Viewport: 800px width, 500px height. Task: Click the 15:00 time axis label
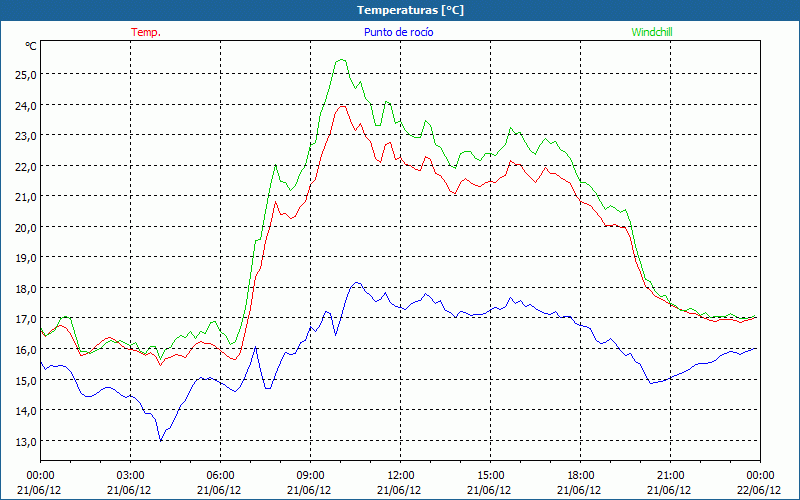490,476
